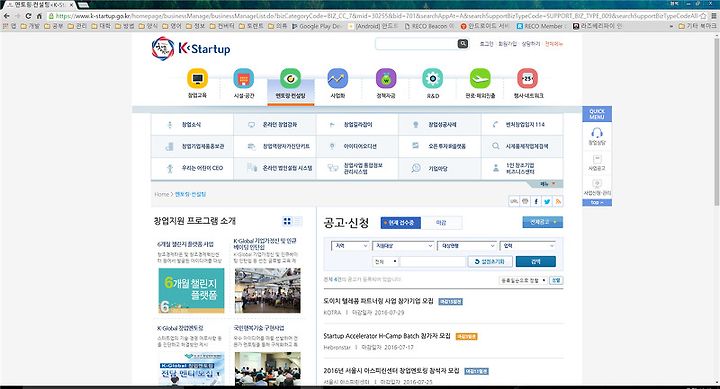Open 대상연령 dropdown filter
720x389 pixels.
pyautogui.click(x=467, y=246)
